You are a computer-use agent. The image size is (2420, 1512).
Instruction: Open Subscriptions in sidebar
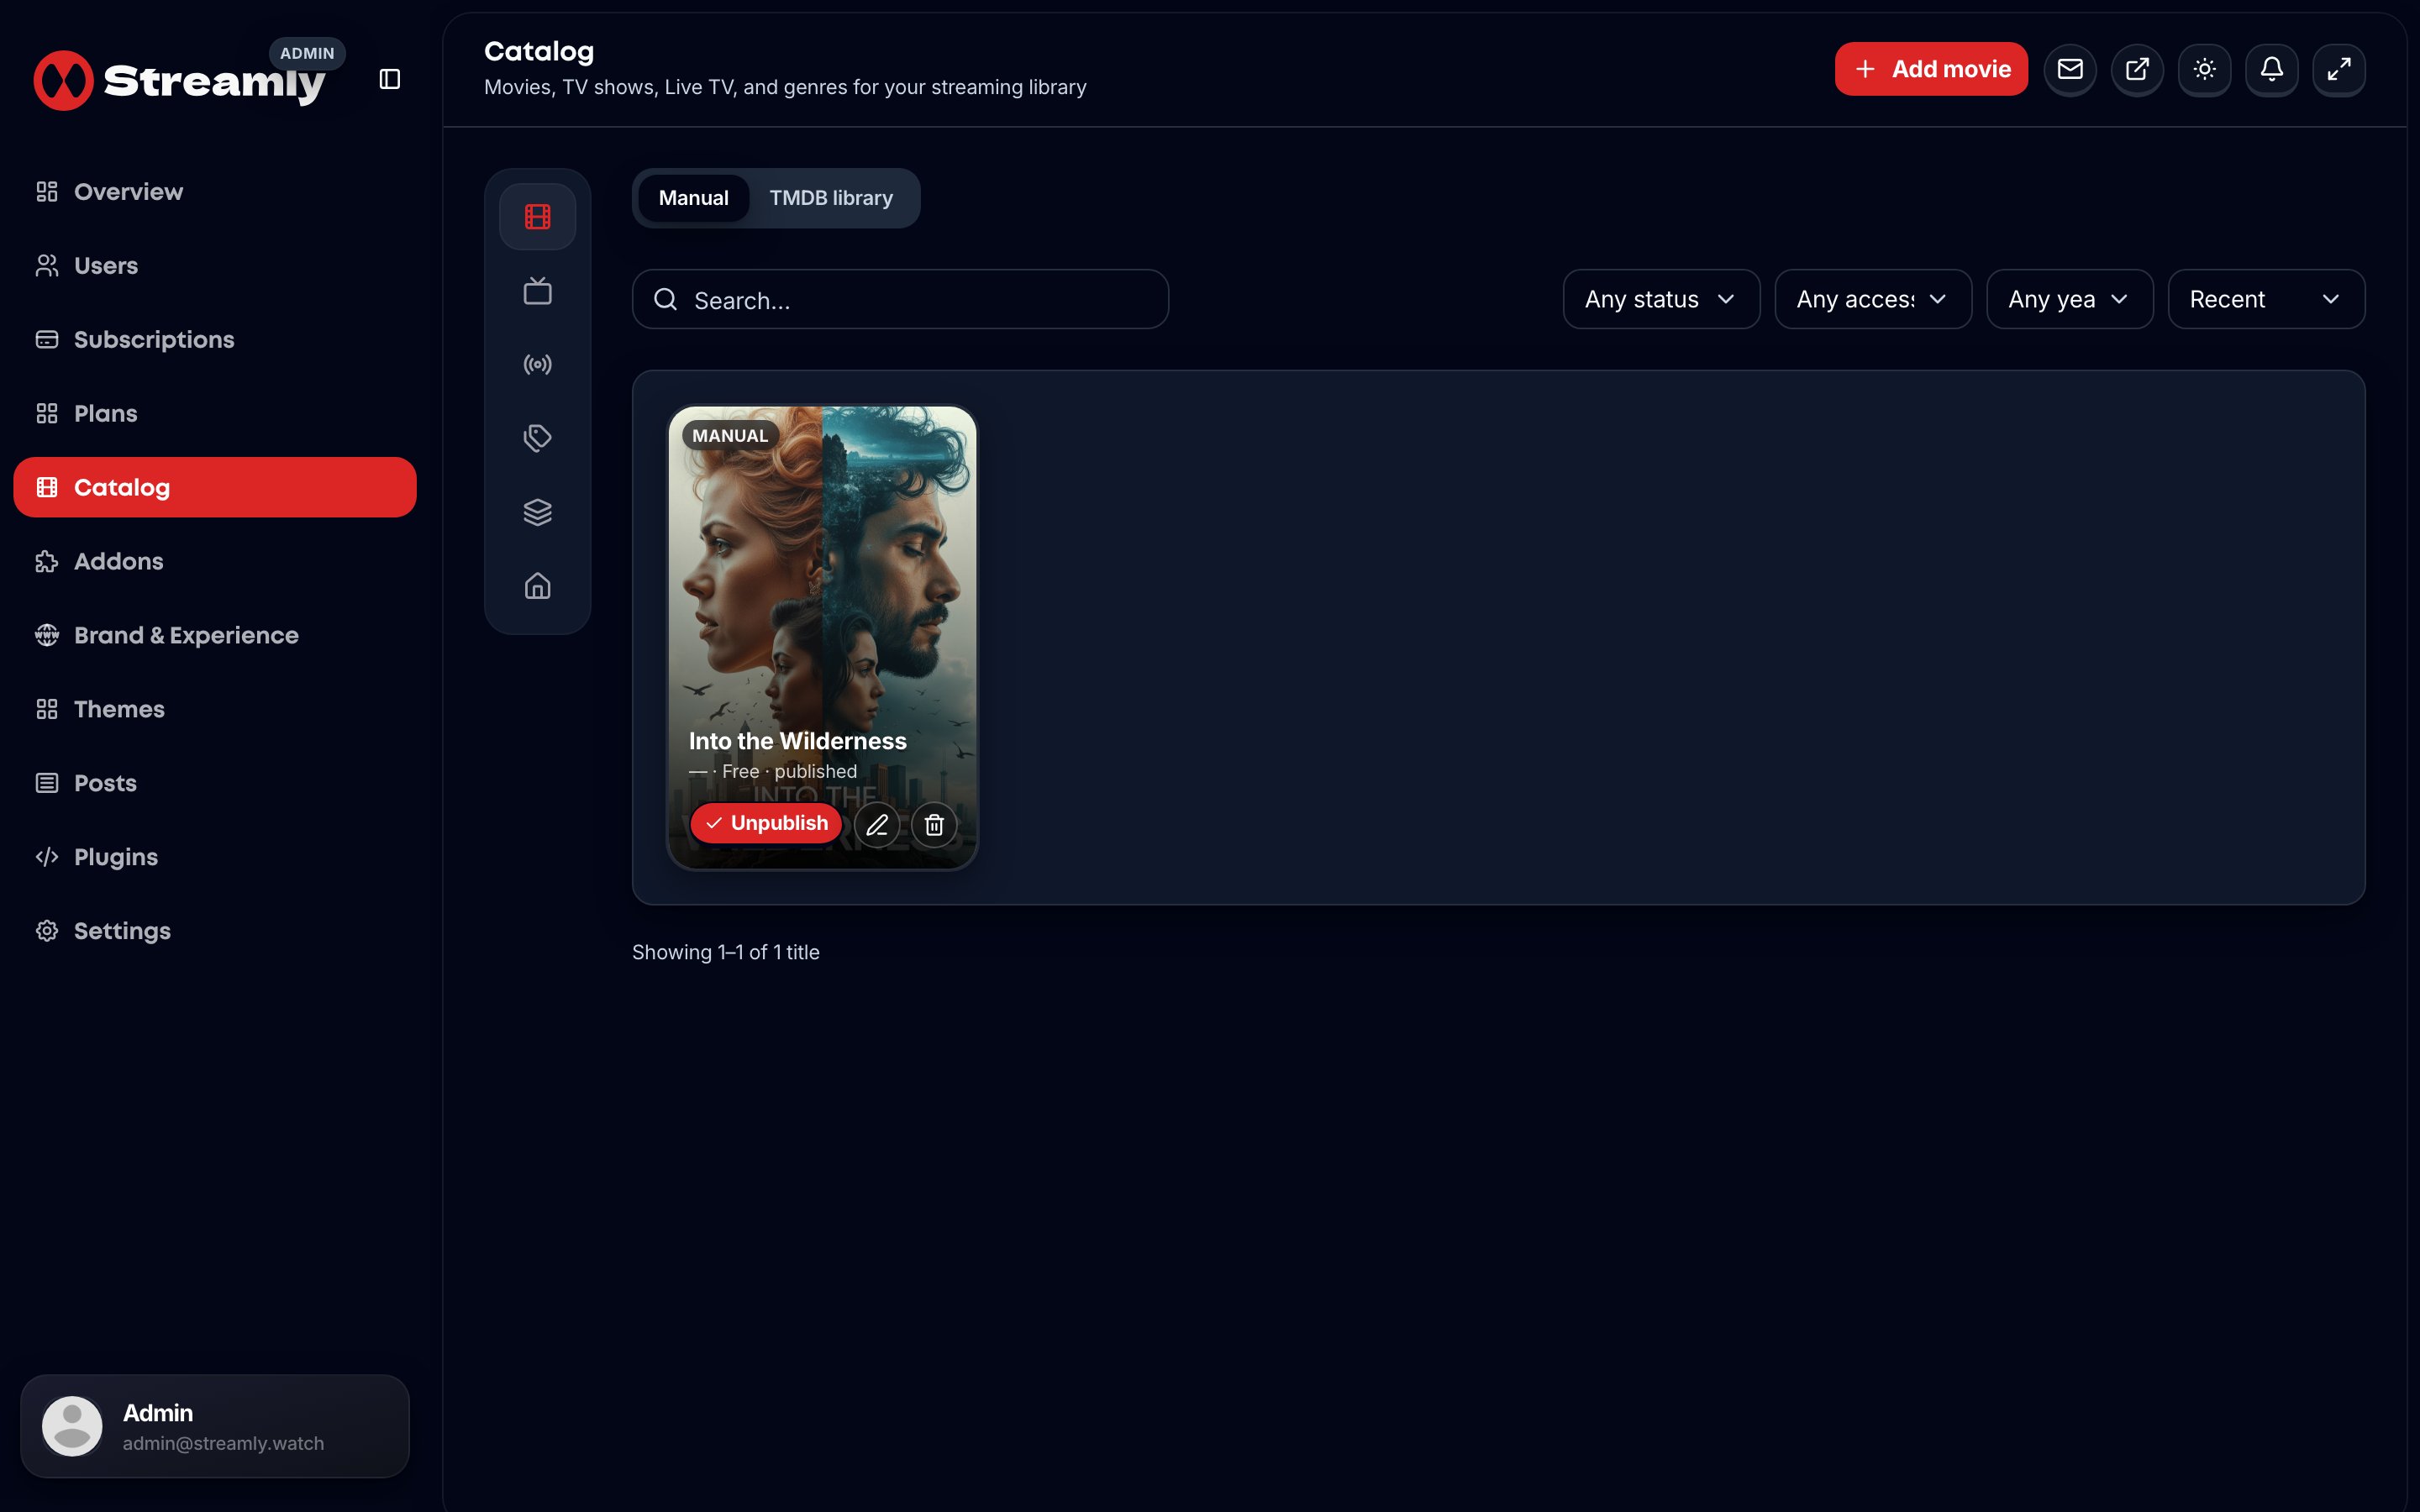click(x=215, y=339)
